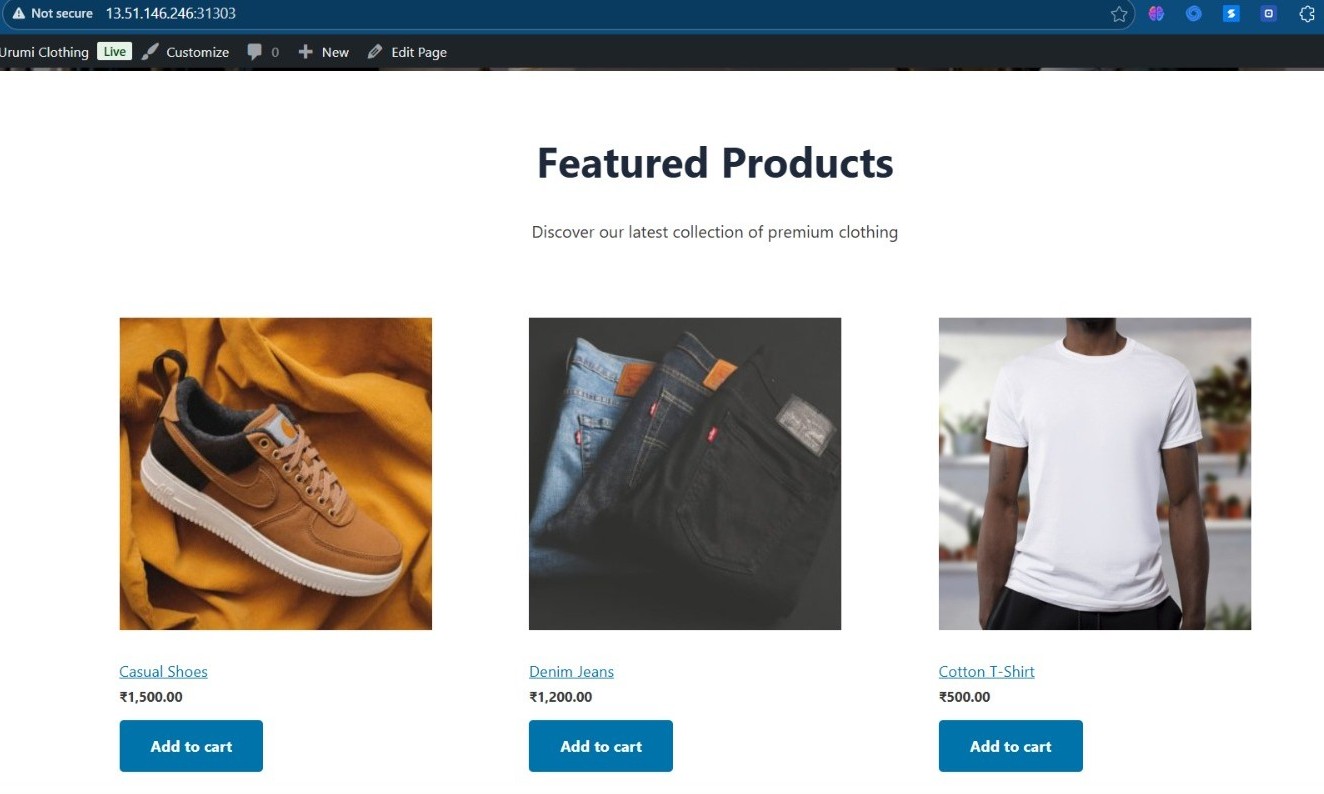Click the Denim Jeans product image
Viewport: 1324px width, 794px height.
pyautogui.click(x=685, y=474)
